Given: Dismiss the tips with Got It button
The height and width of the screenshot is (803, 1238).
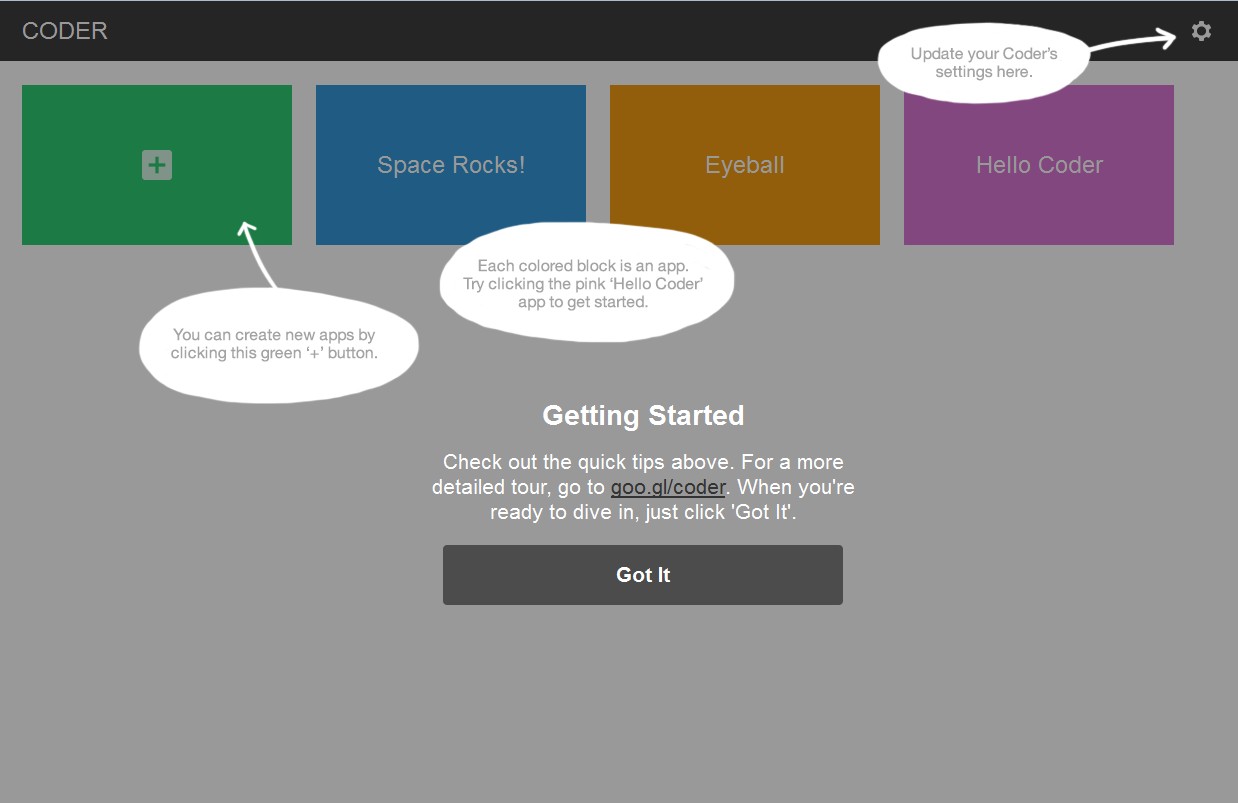Looking at the screenshot, I should click(643, 575).
